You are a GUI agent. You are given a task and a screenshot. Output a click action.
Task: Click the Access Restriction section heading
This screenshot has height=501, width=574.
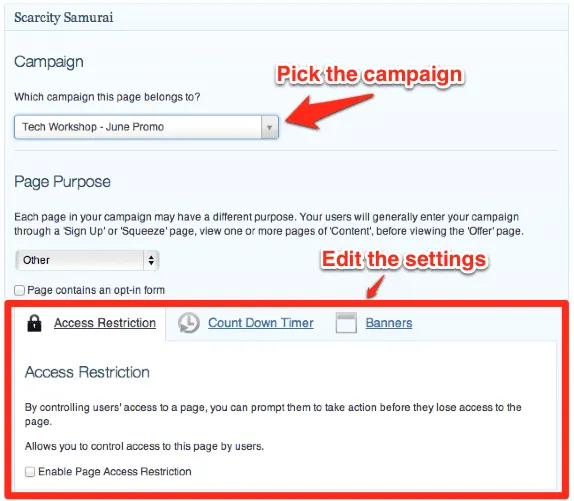(87, 372)
